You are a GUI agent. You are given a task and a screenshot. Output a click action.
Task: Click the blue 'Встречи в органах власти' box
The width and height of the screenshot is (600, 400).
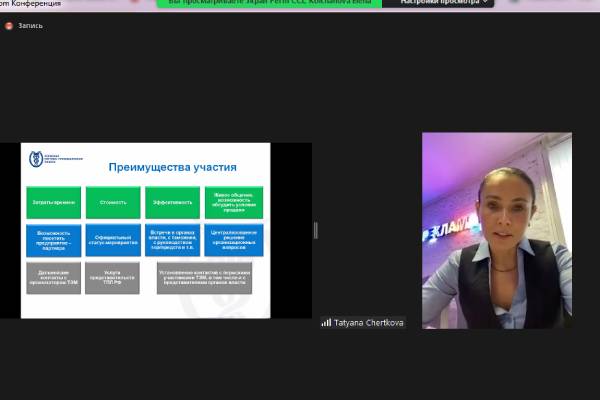[x=173, y=240]
